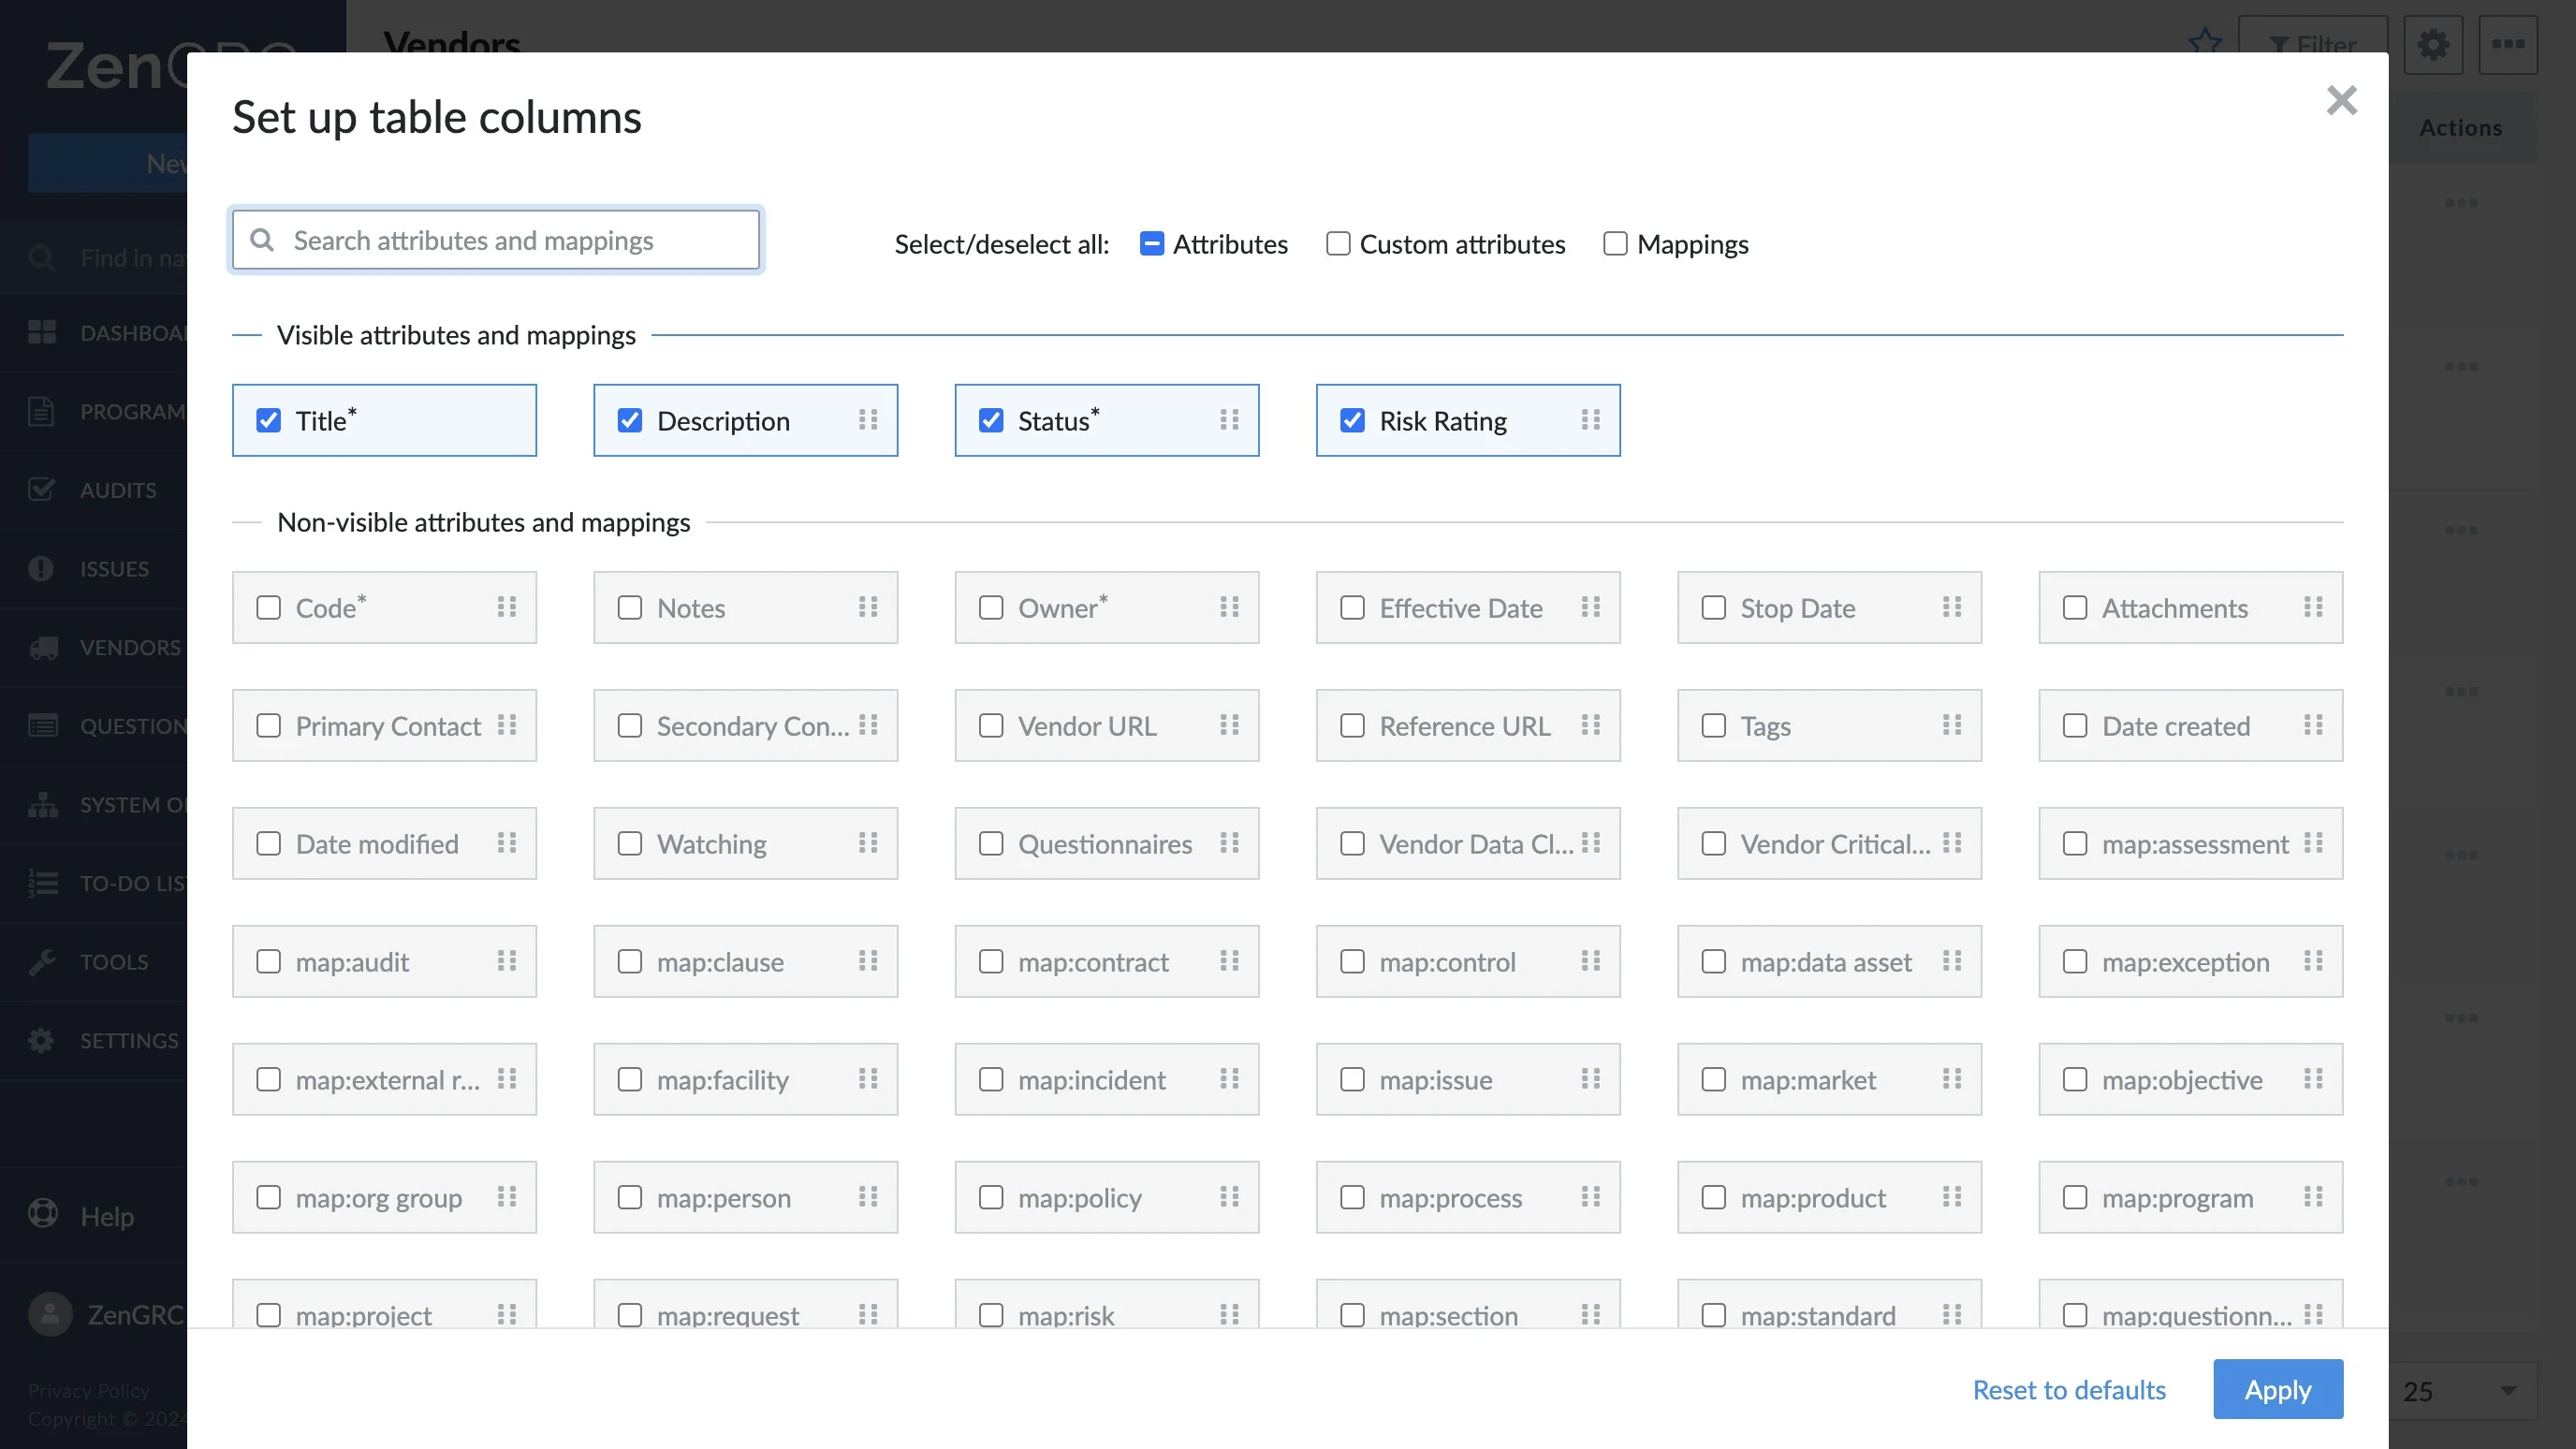Enable the map:objective column checkbox
Viewport: 2576px width, 1449px height.
(x=2075, y=1079)
